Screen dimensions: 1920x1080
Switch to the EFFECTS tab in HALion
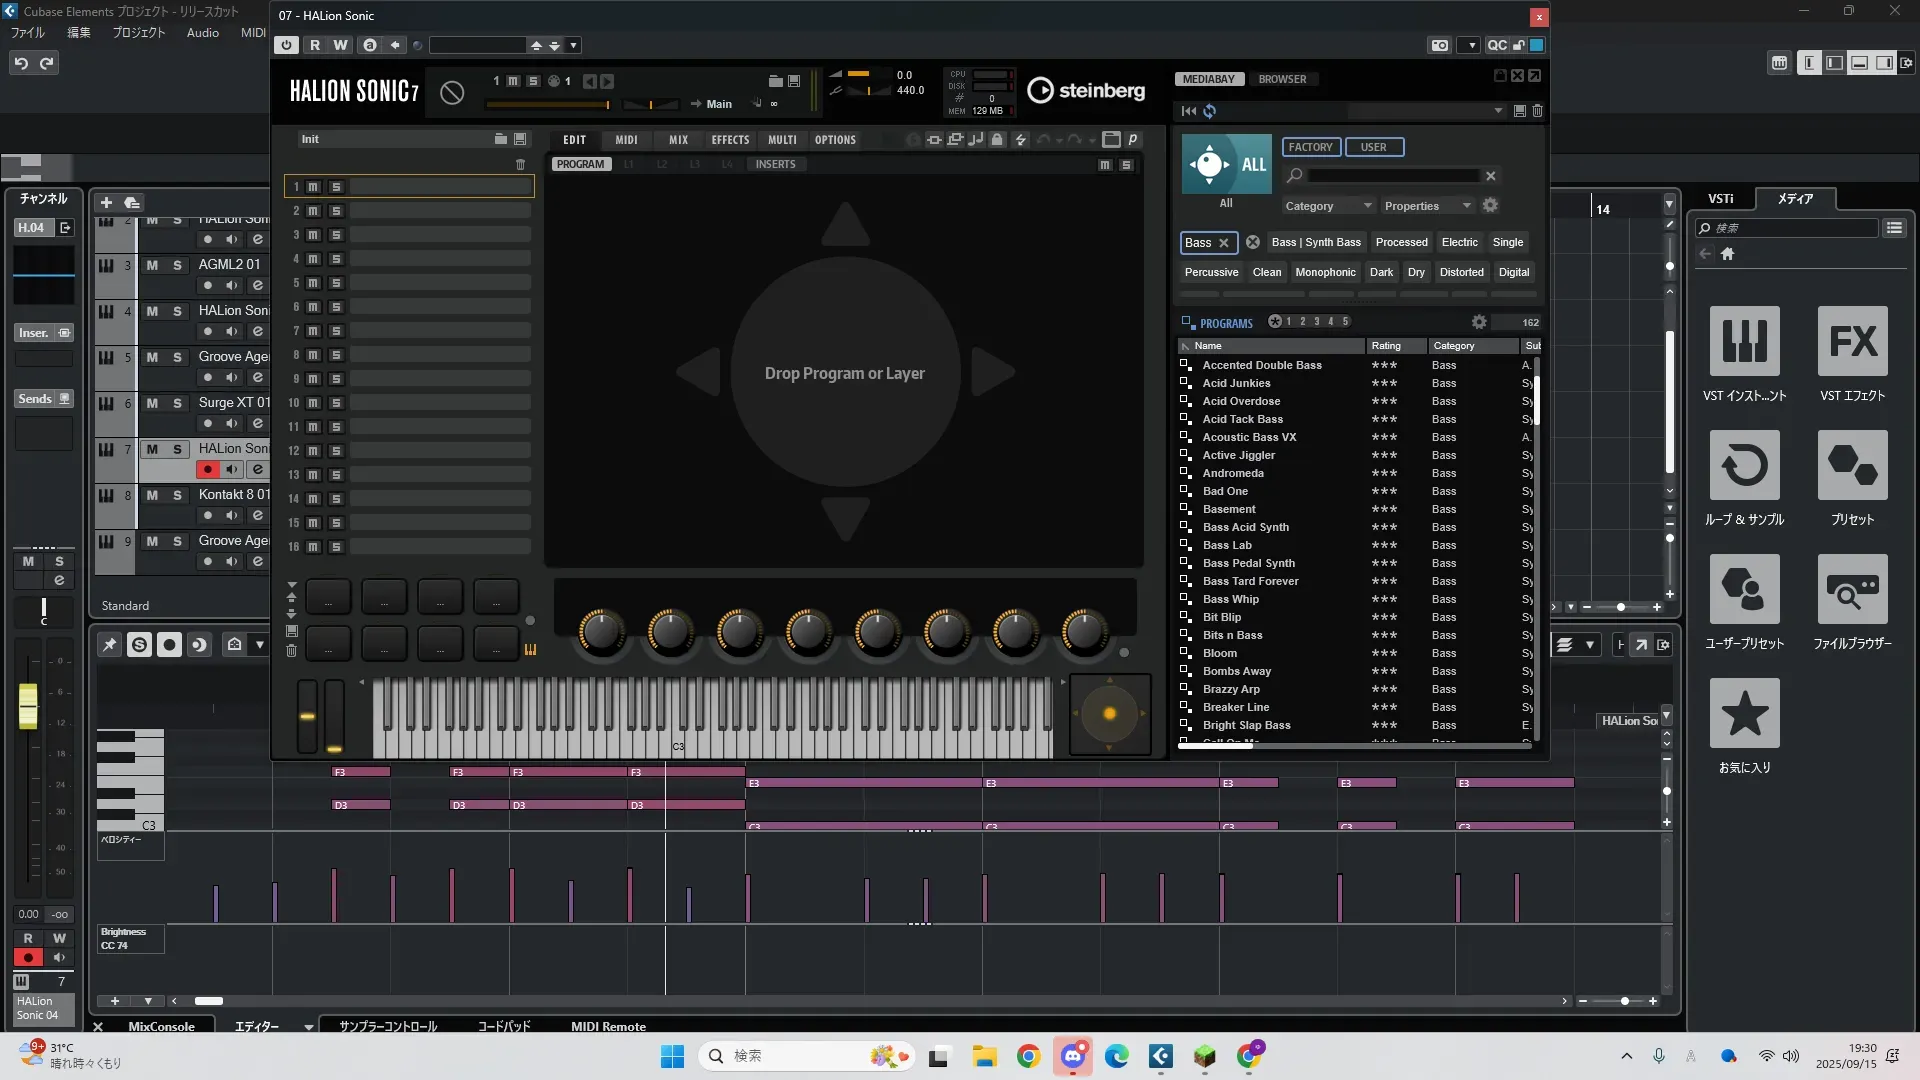click(x=730, y=140)
